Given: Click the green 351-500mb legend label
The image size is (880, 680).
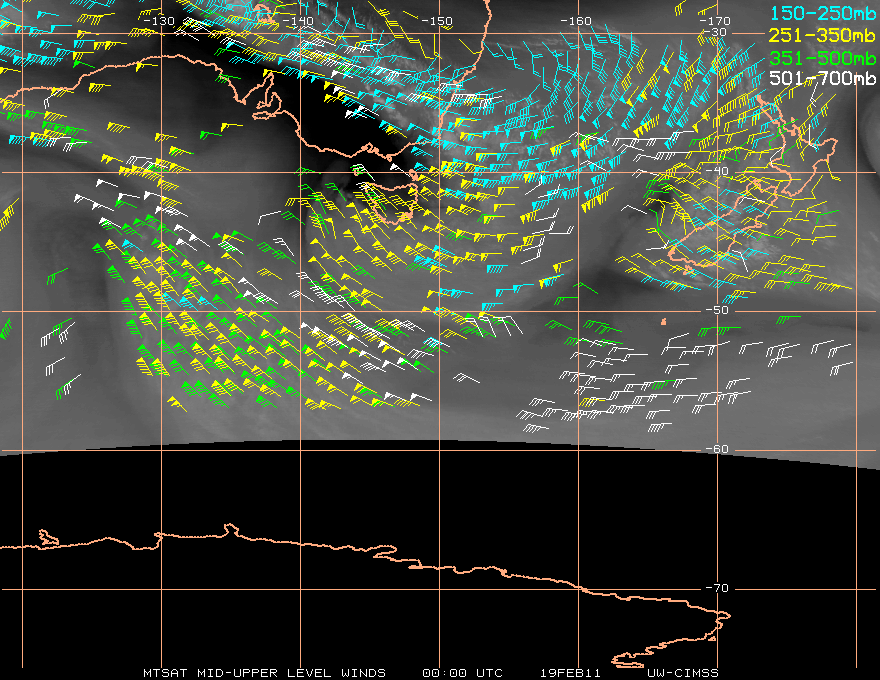Looking at the screenshot, I should click(x=822, y=58).
